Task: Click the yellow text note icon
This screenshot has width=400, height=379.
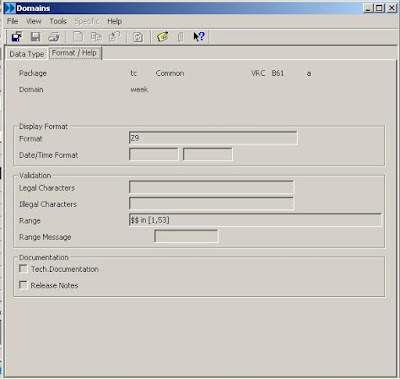Action: (x=162, y=36)
